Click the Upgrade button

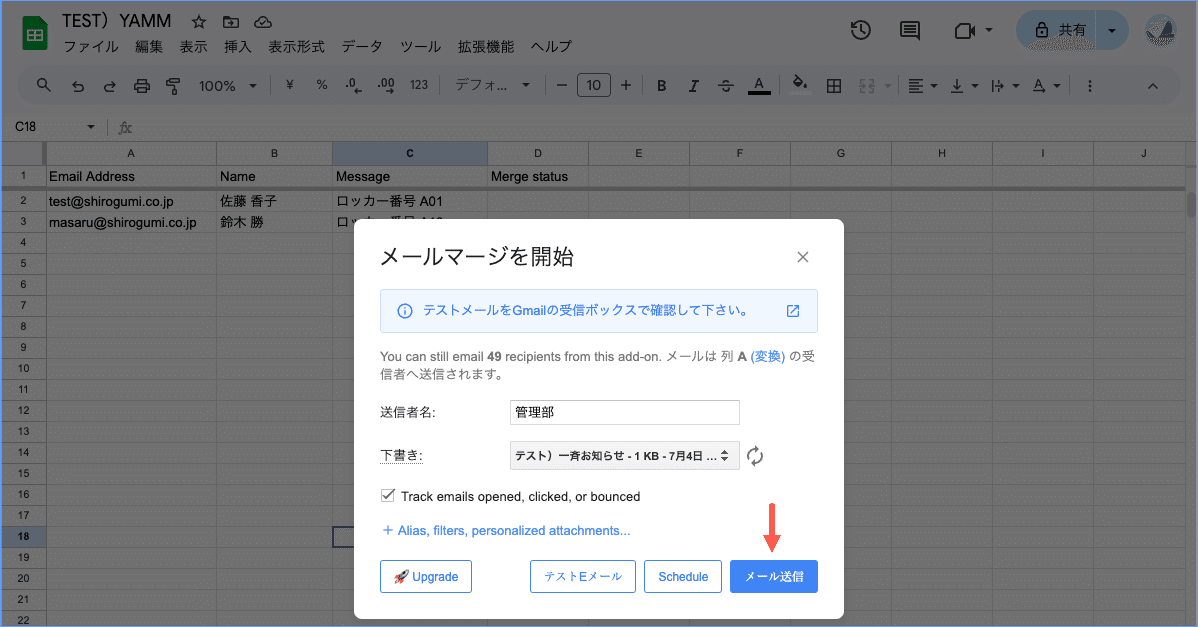pyautogui.click(x=426, y=577)
